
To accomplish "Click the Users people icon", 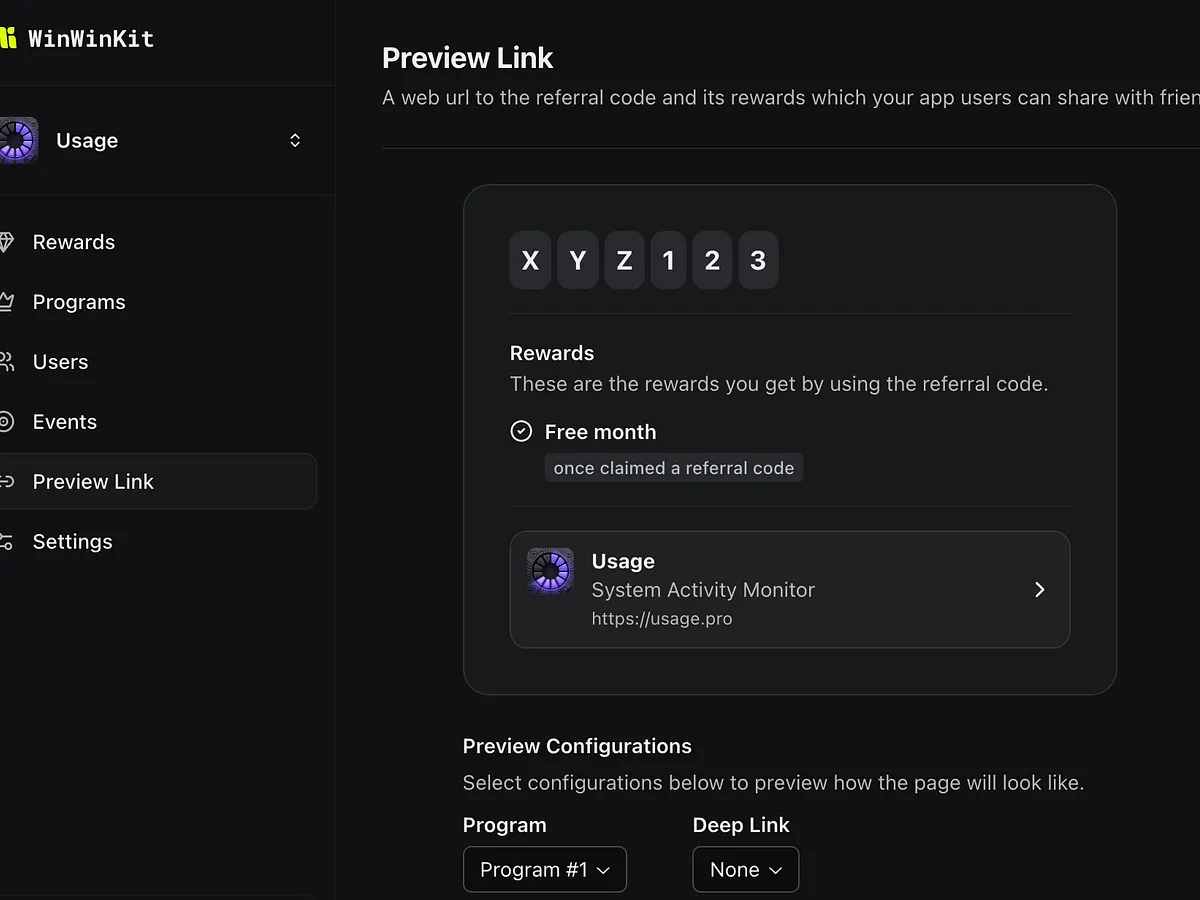I will click(x=6, y=362).
